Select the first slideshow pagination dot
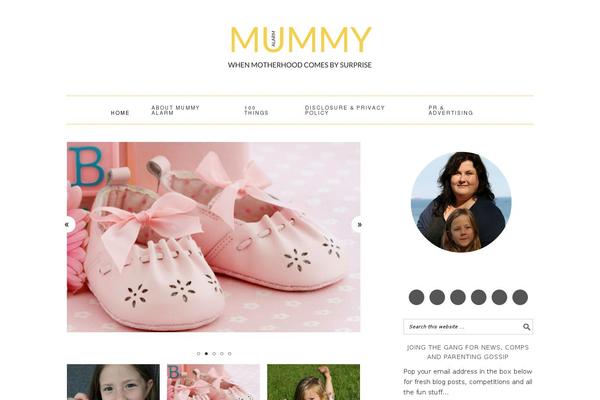The image size is (600, 400). click(198, 354)
